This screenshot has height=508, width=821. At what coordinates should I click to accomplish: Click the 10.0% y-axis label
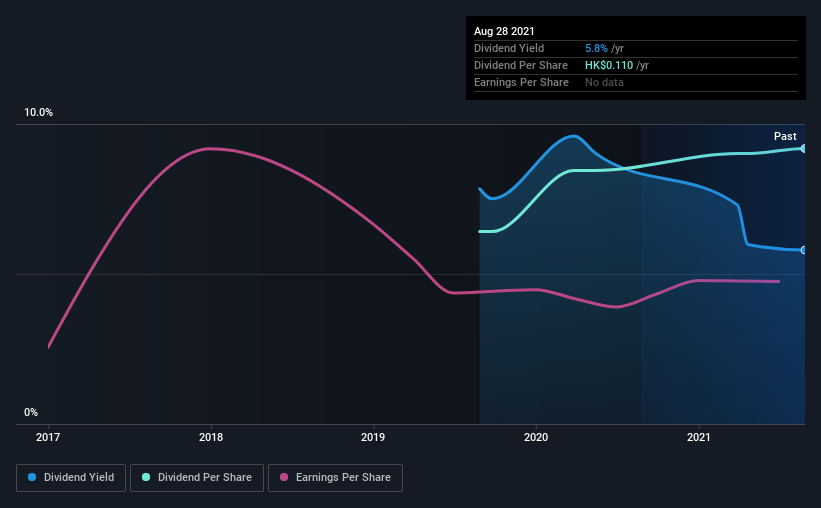point(39,112)
